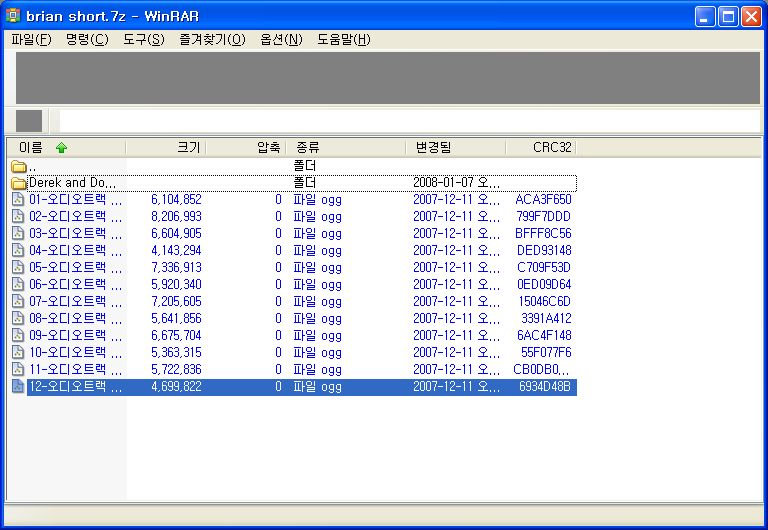Click the size value 4,143,294
Image resolution: width=768 pixels, height=530 pixels.
click(176, 250)
